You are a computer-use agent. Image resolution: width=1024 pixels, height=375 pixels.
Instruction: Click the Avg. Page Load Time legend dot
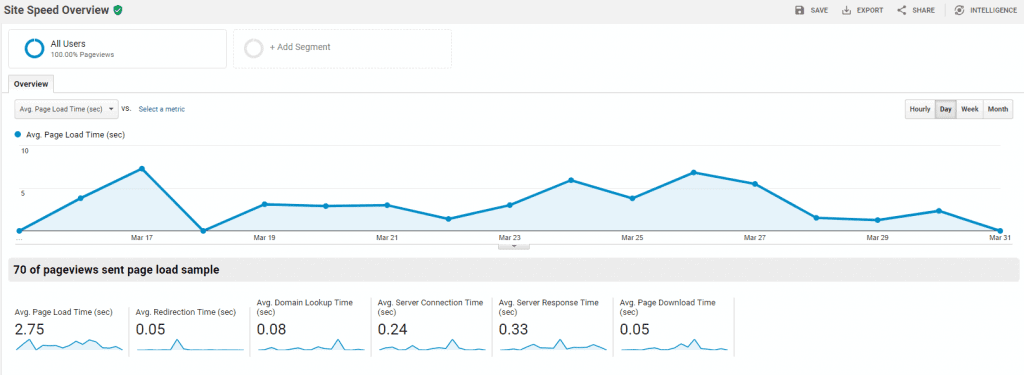18,135
